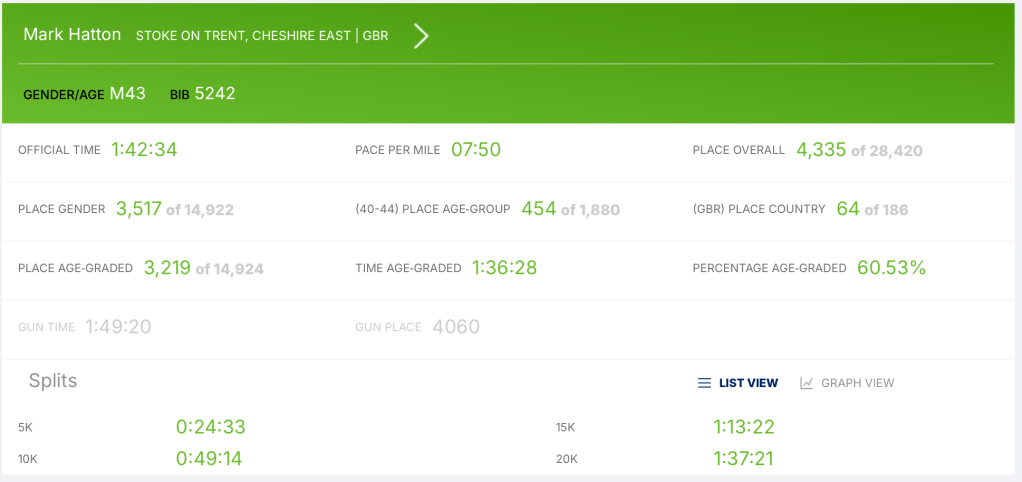Click the pace per mile value 07:50

click(x=476, y=150)
